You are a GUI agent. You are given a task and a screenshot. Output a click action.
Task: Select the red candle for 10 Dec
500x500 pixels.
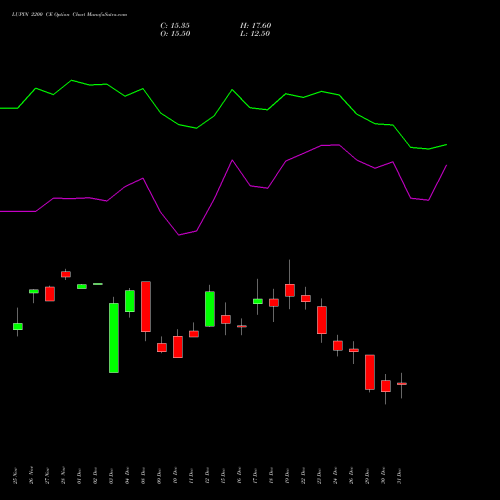click(178, 347)
